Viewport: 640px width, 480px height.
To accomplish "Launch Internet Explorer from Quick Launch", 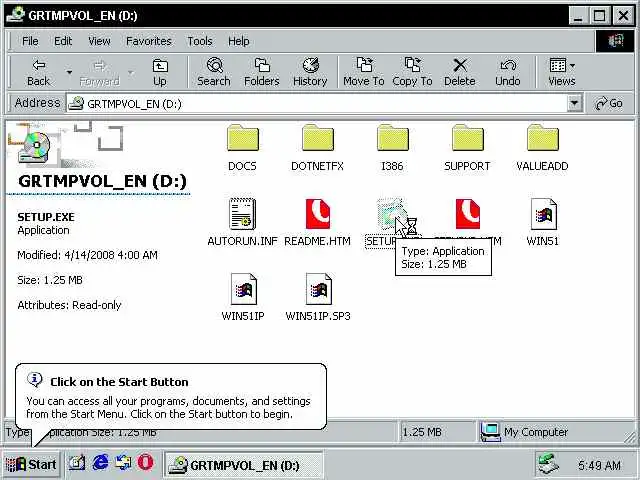I will pos(100,462).
